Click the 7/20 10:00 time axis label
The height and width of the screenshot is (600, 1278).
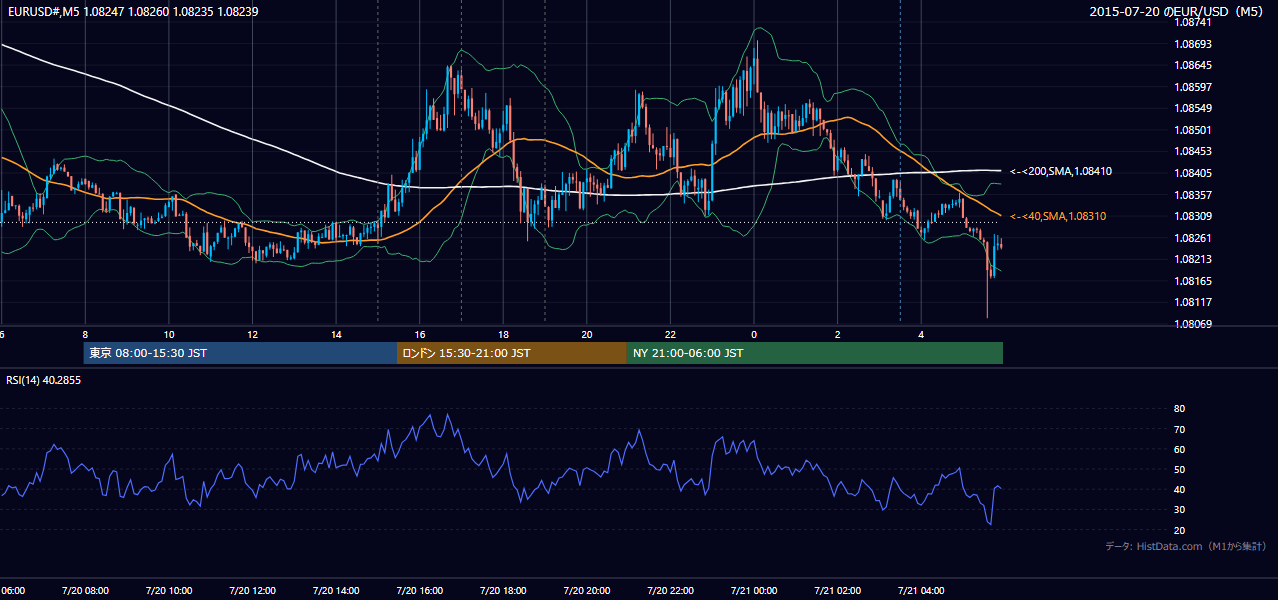click(169, 591)
